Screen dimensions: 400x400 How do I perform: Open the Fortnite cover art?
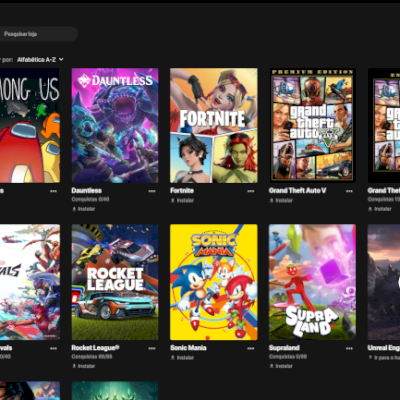pos(214,125)
